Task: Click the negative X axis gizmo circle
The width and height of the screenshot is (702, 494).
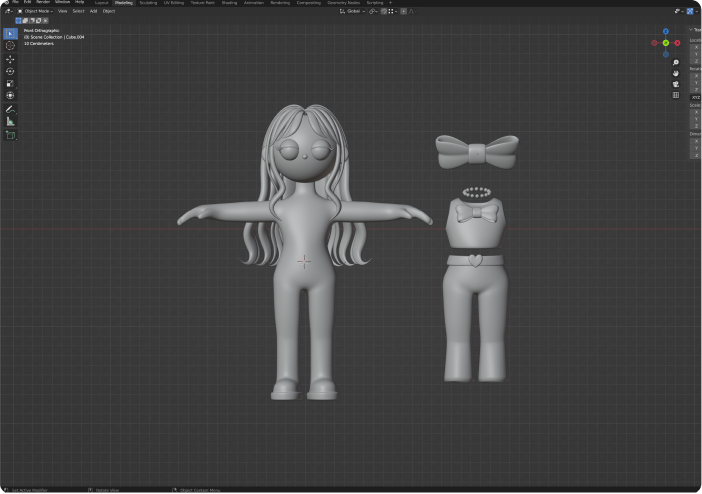Action: 655,43
